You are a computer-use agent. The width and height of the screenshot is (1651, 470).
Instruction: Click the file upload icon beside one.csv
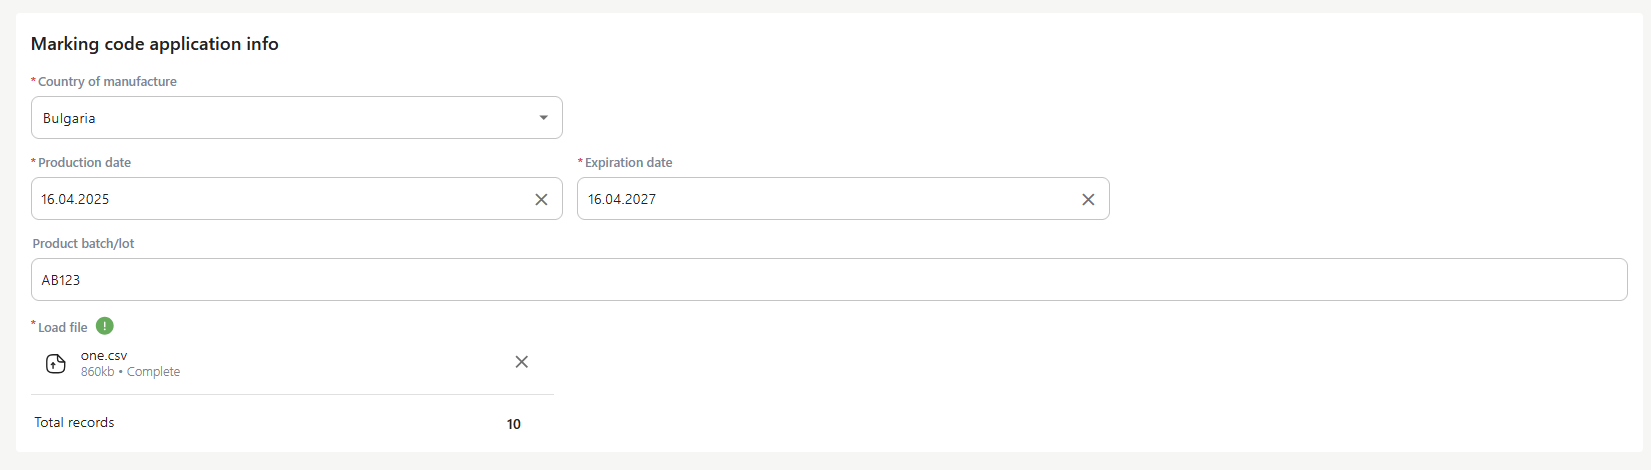click(56, 364)
